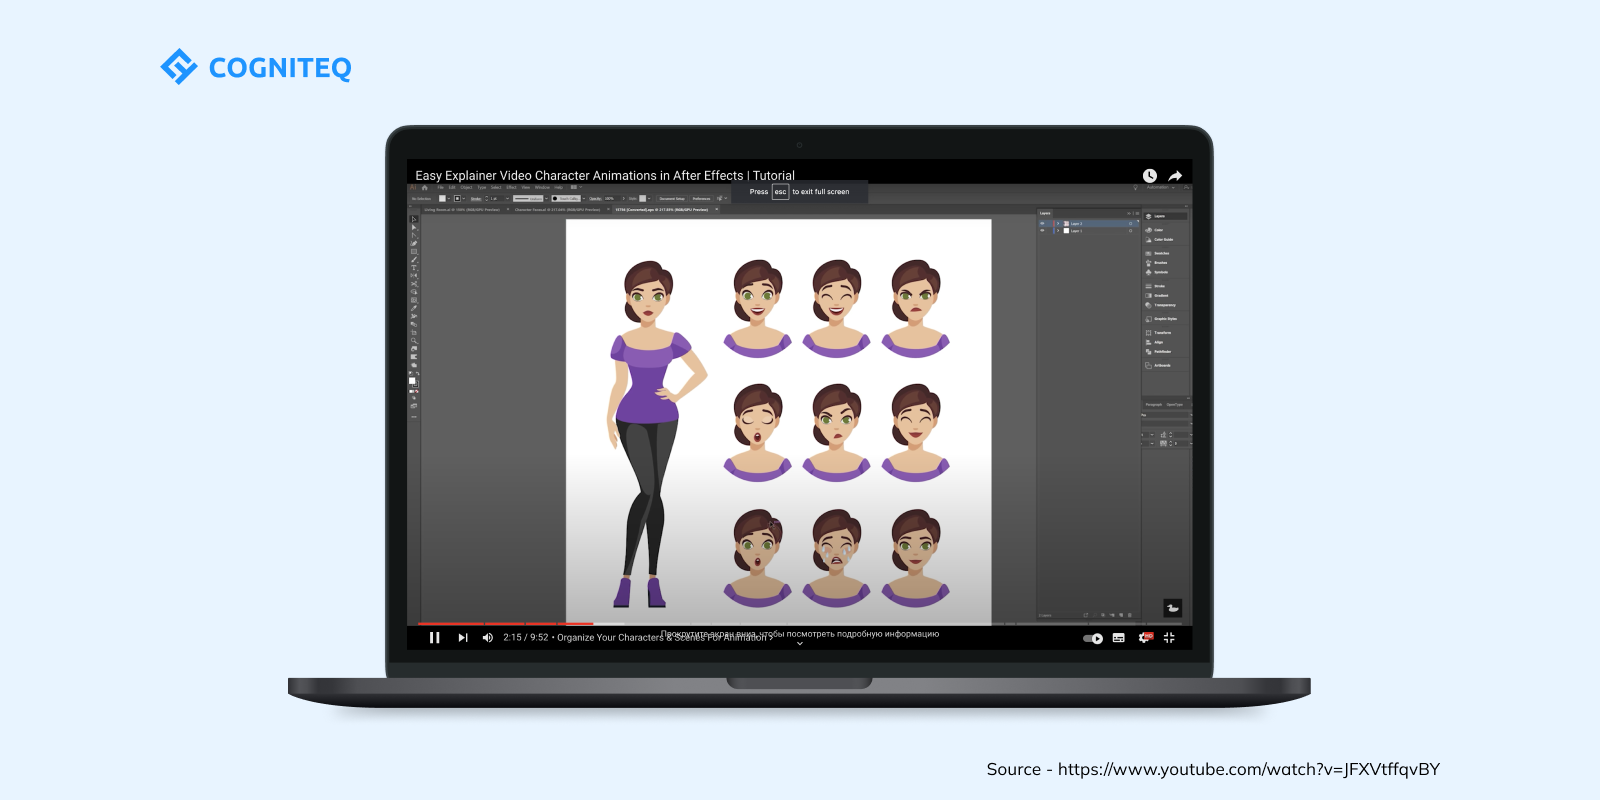Toggle visibility eye of Layer 2
The height and width of the screenshot is (800, 1600).
click(x=1042, y=223)
